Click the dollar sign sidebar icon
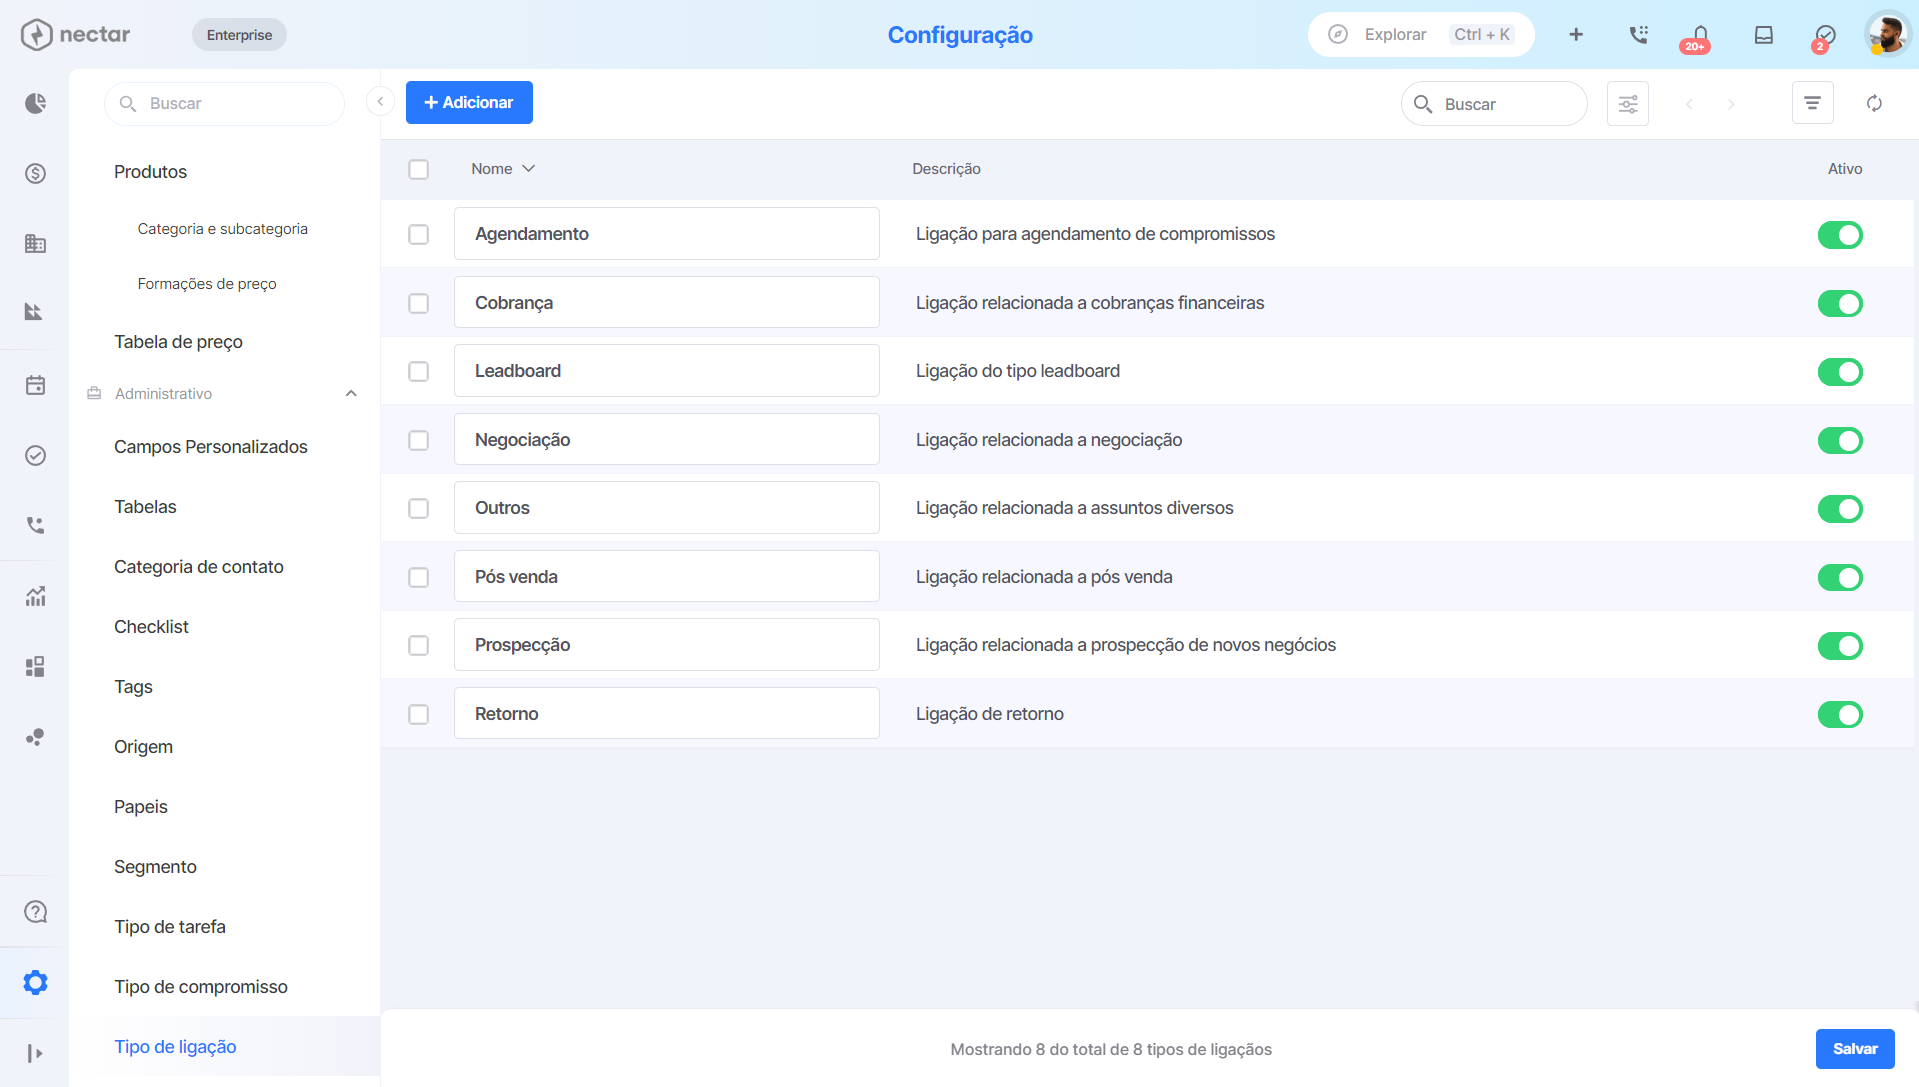 [x=35, y=173]
